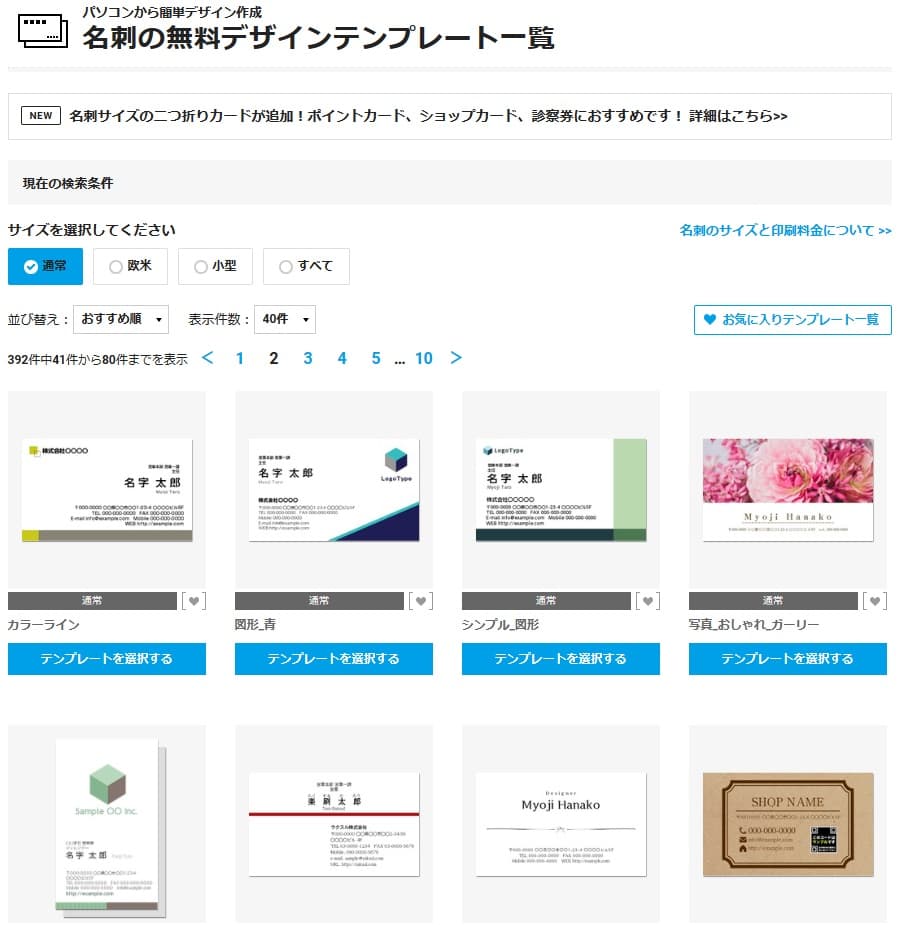Select the 通常 size option
This screenshot has height=925, width=903.
click(x=45, y=267)
